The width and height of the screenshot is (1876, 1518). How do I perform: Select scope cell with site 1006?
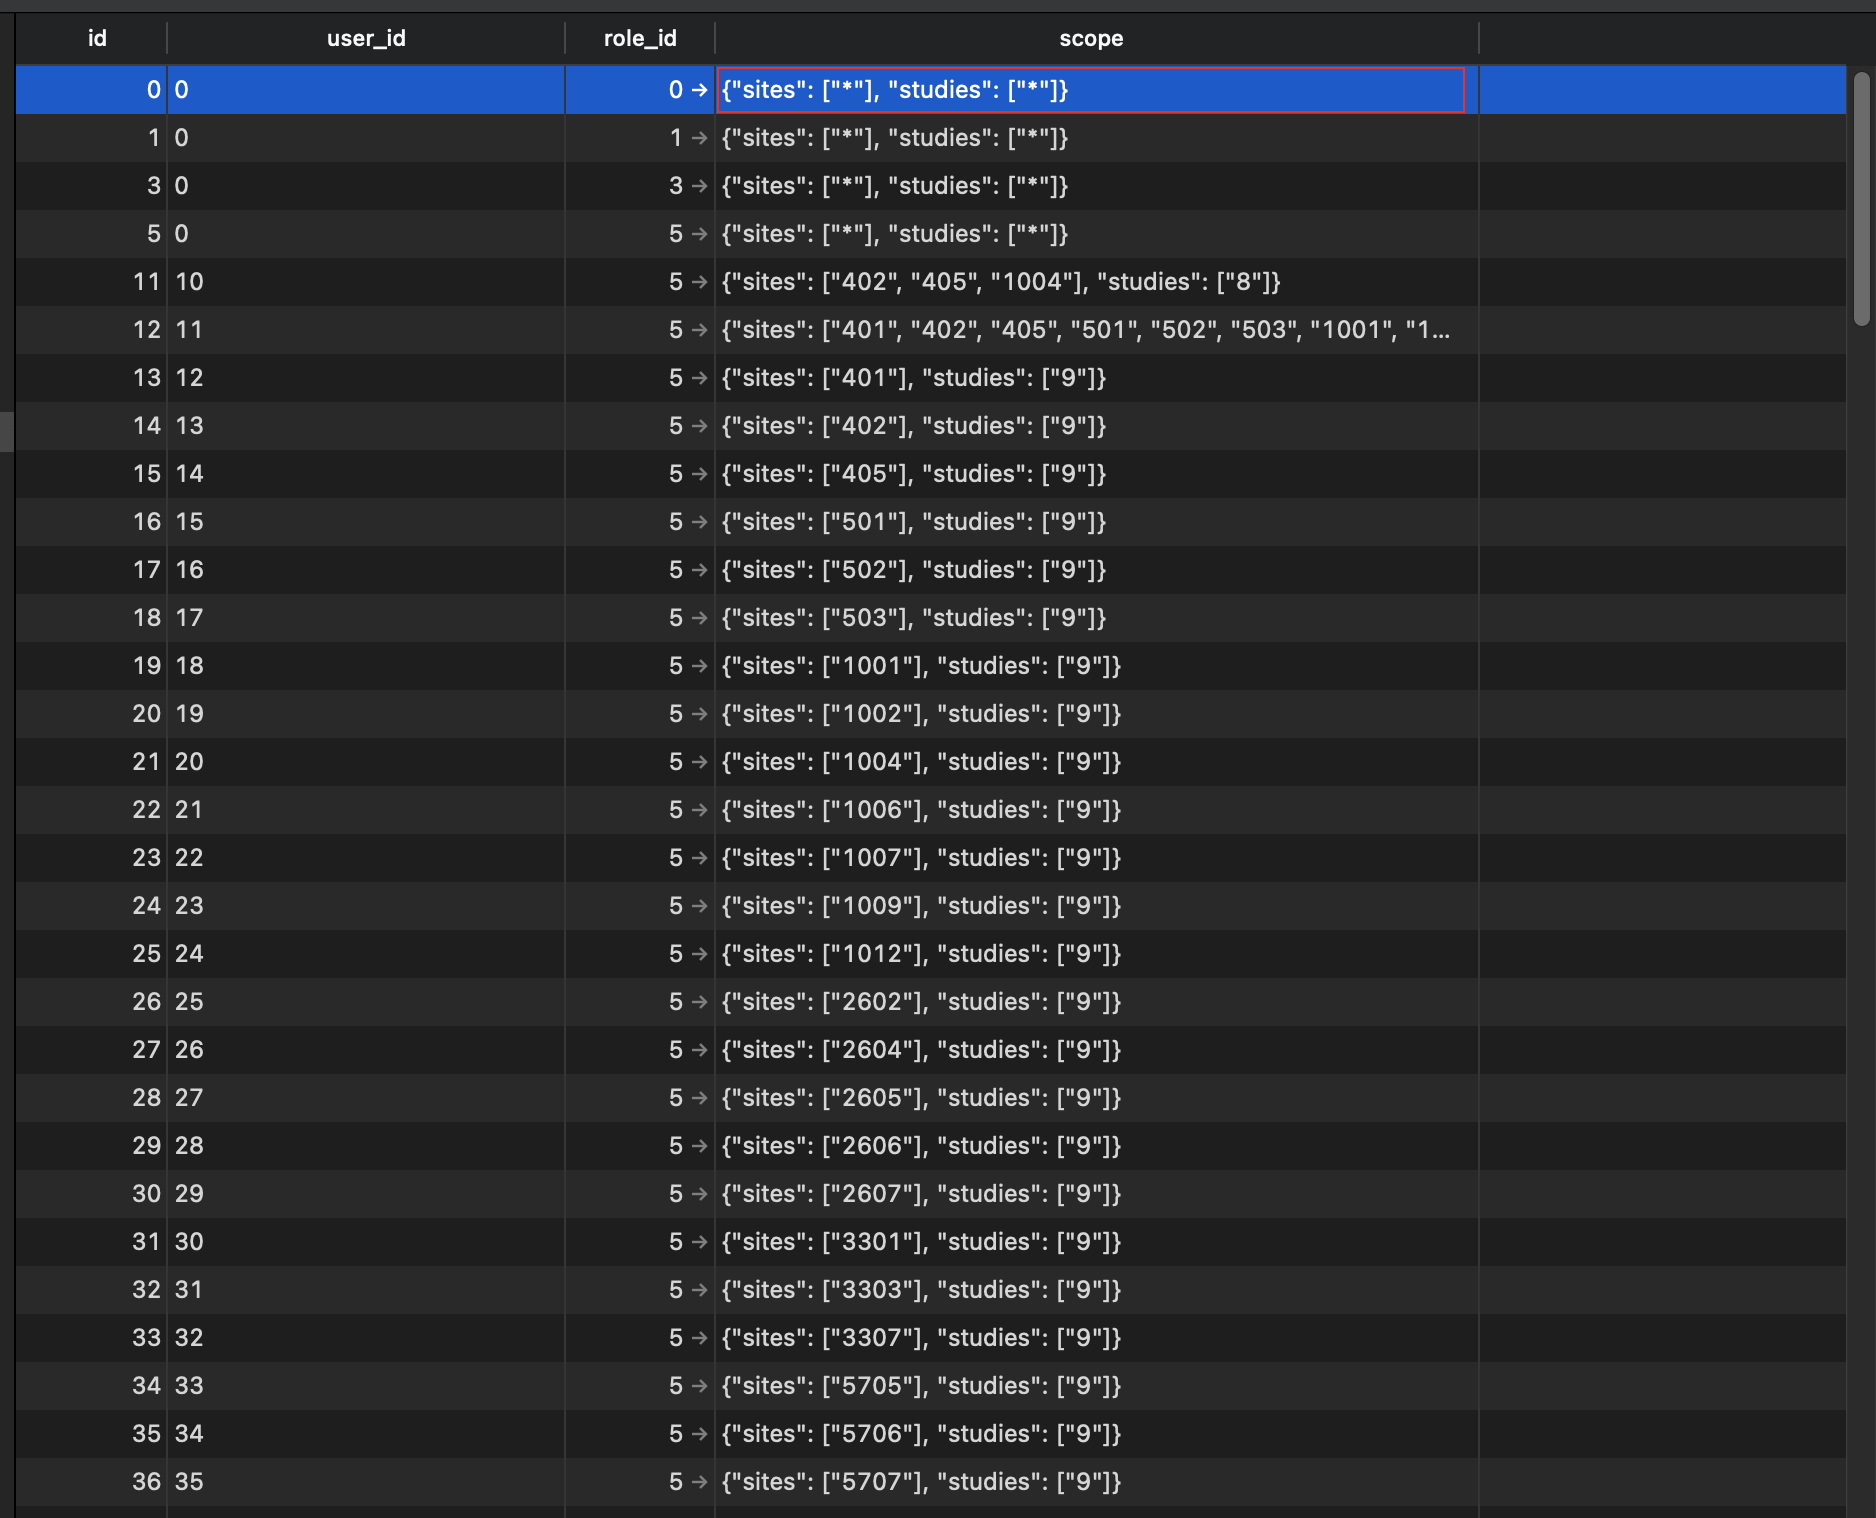coord(1097,810)
